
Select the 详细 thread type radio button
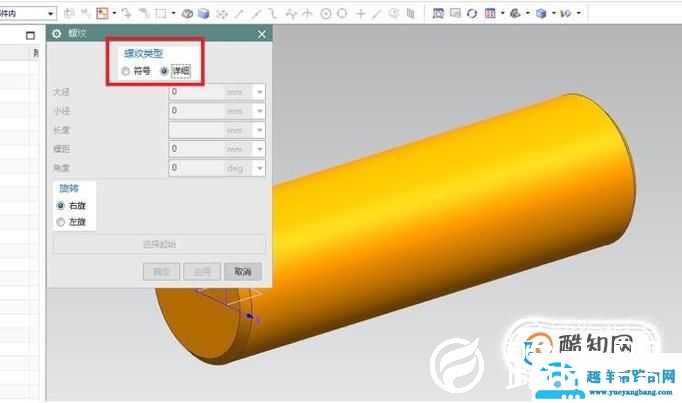click(x=164, y=71)
